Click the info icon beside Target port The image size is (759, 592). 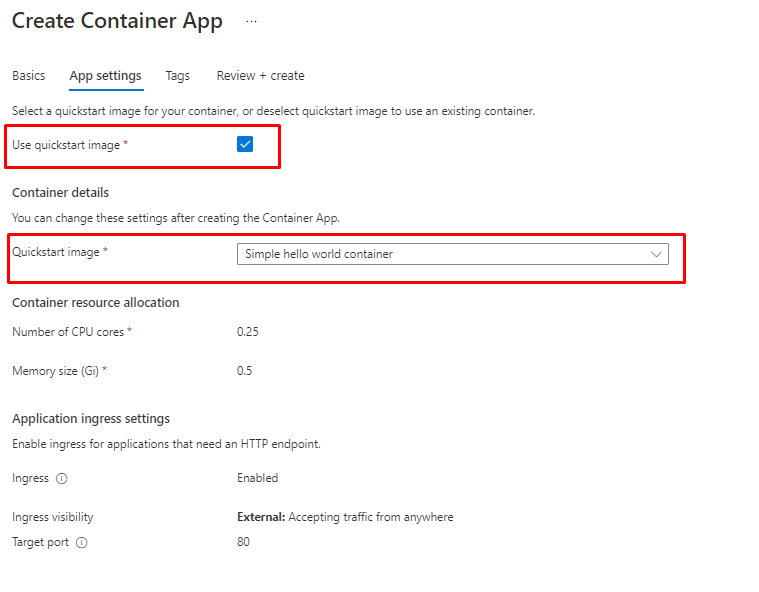tap(82, 543)
